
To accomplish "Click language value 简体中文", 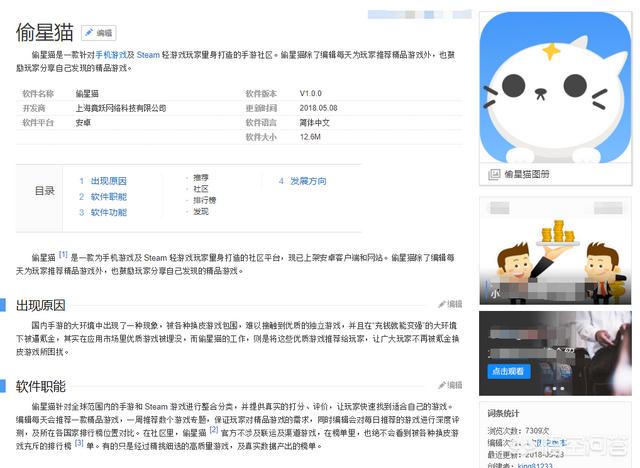I will (314, 122).
